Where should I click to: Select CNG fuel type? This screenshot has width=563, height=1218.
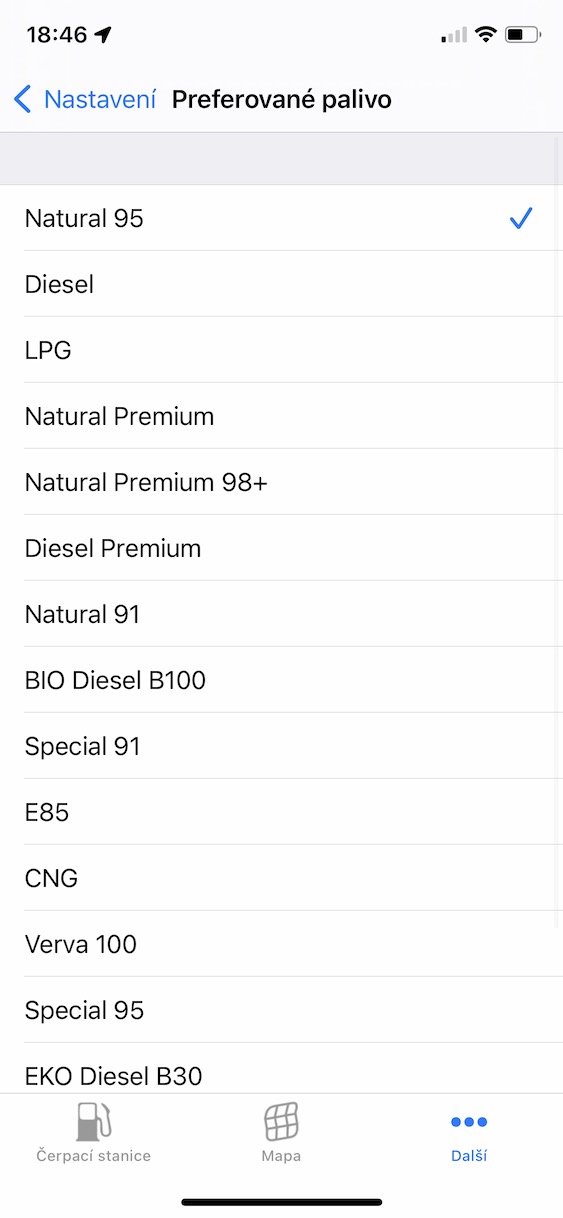(x=281, y=878)
